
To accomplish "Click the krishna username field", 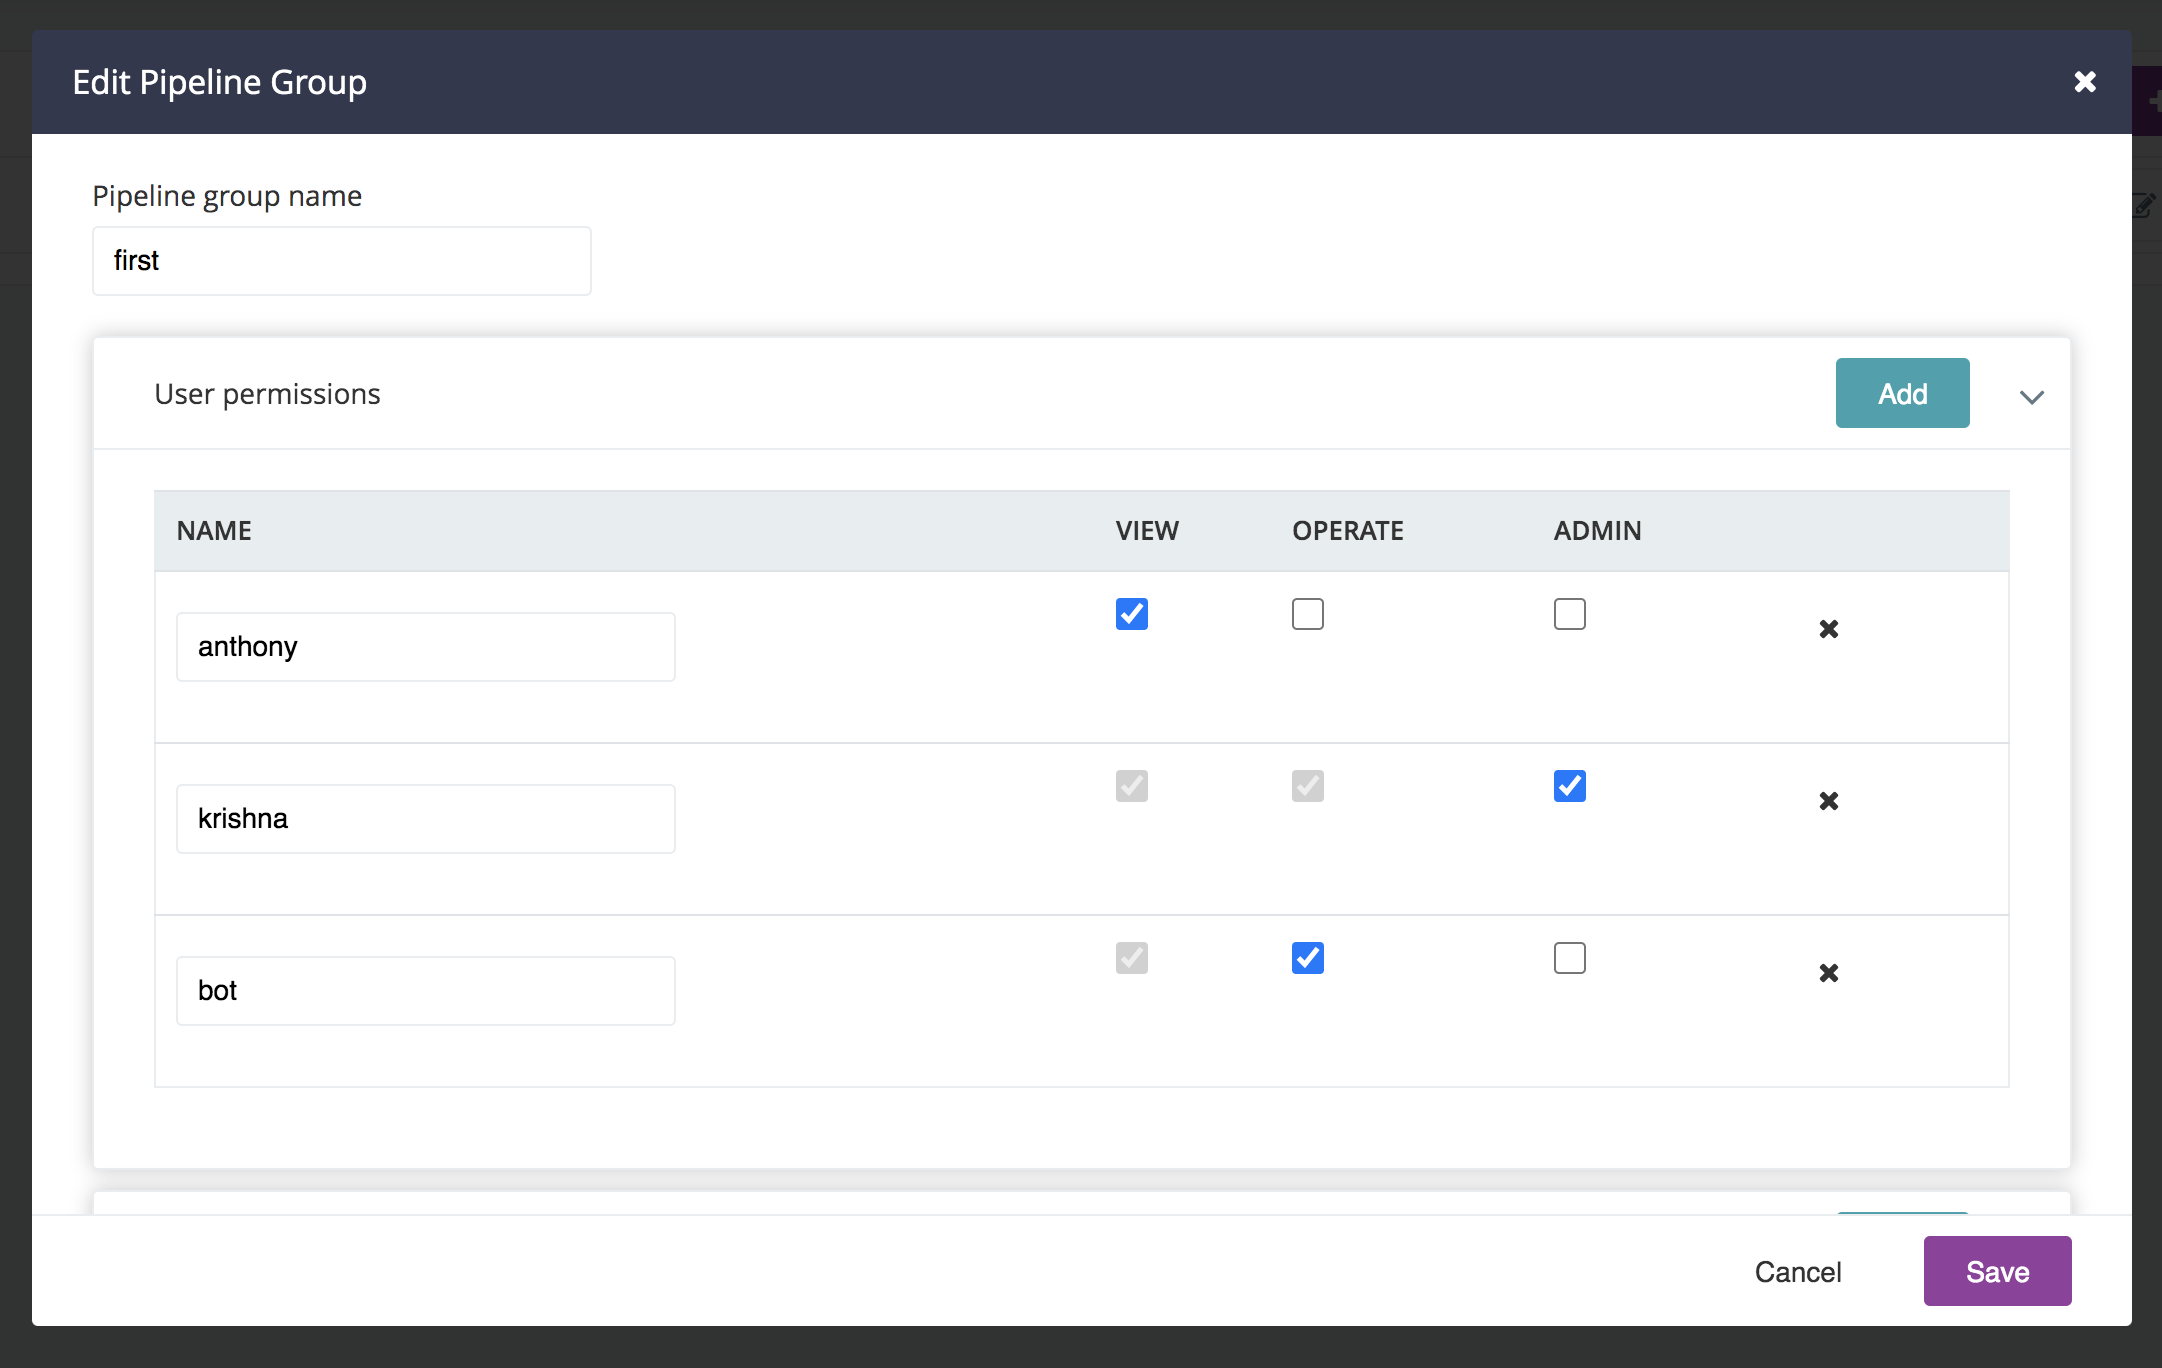I will click(425, 819).
